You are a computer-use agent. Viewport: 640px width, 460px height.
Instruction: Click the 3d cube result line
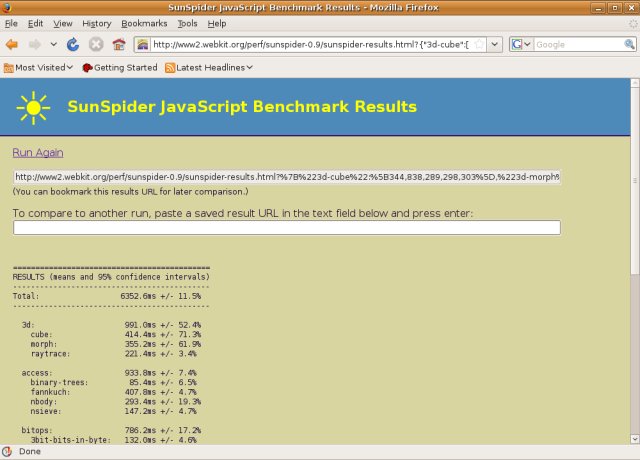point(116,335)
